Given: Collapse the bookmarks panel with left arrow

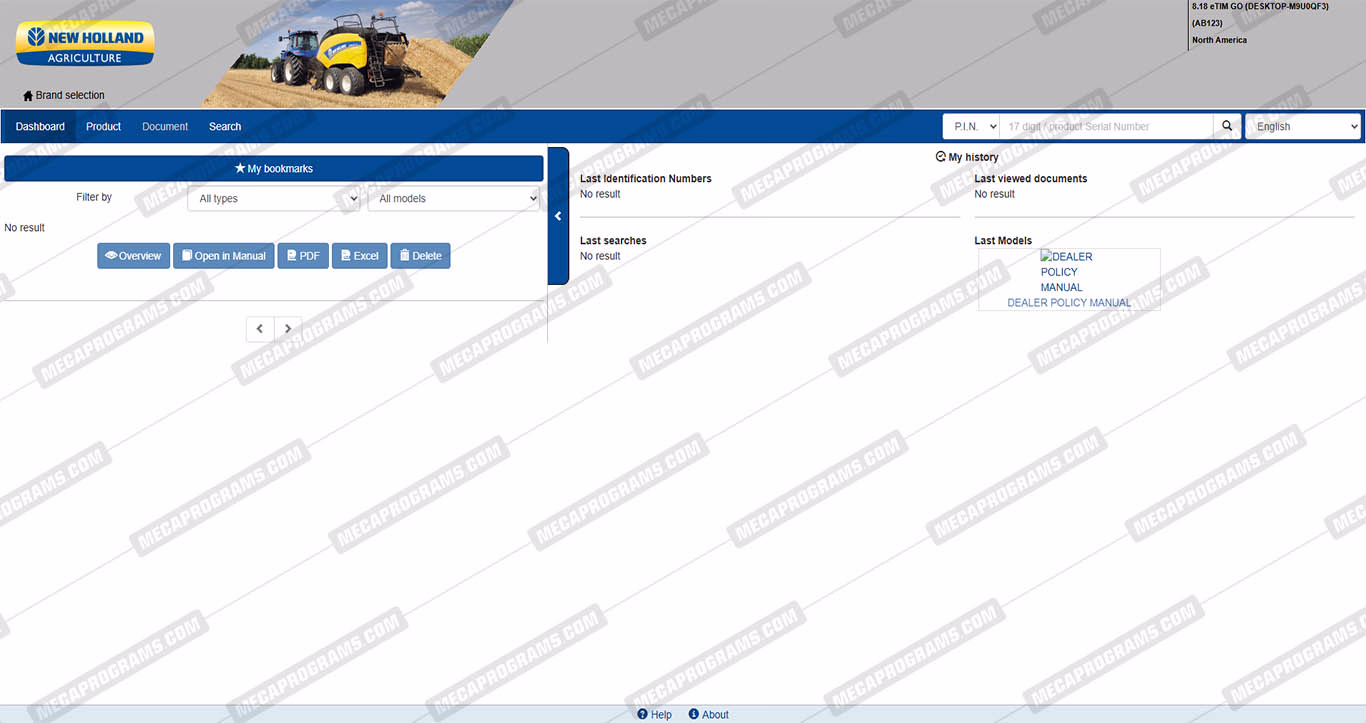Looking at the screenshot, I should 558,216.
